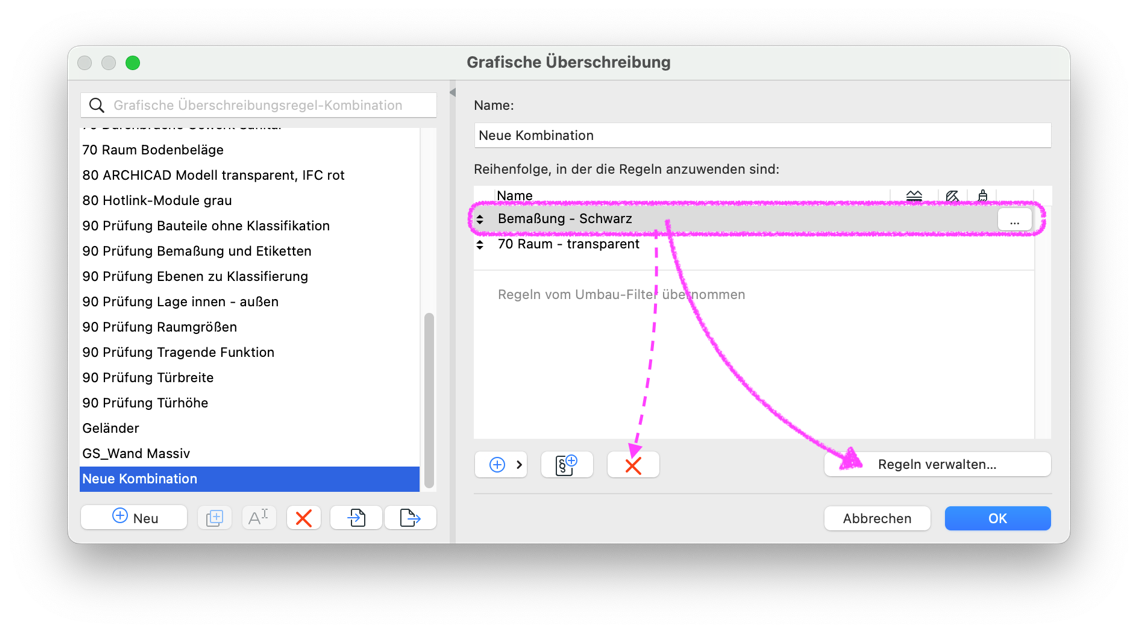Select '90 Prüfung Türbreite' combination
This screenshot has width=1138, height=633.
249,377
